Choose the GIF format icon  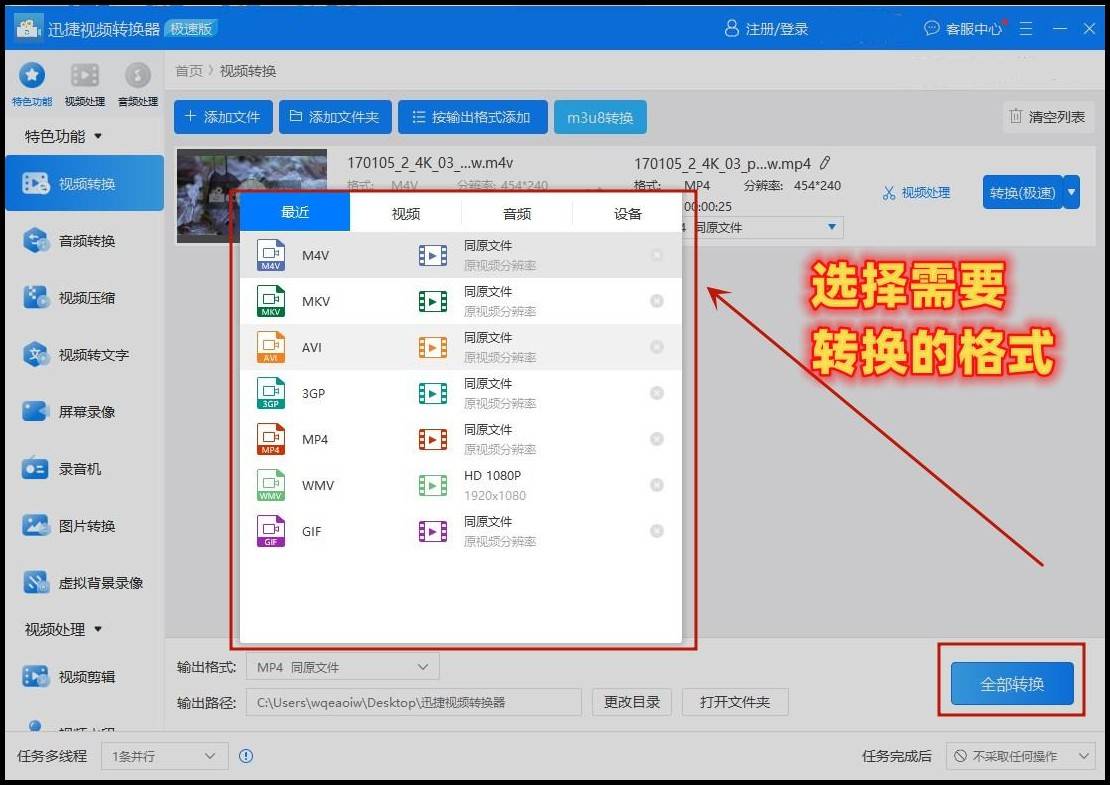pyautogui.click(x=271, y=531)
